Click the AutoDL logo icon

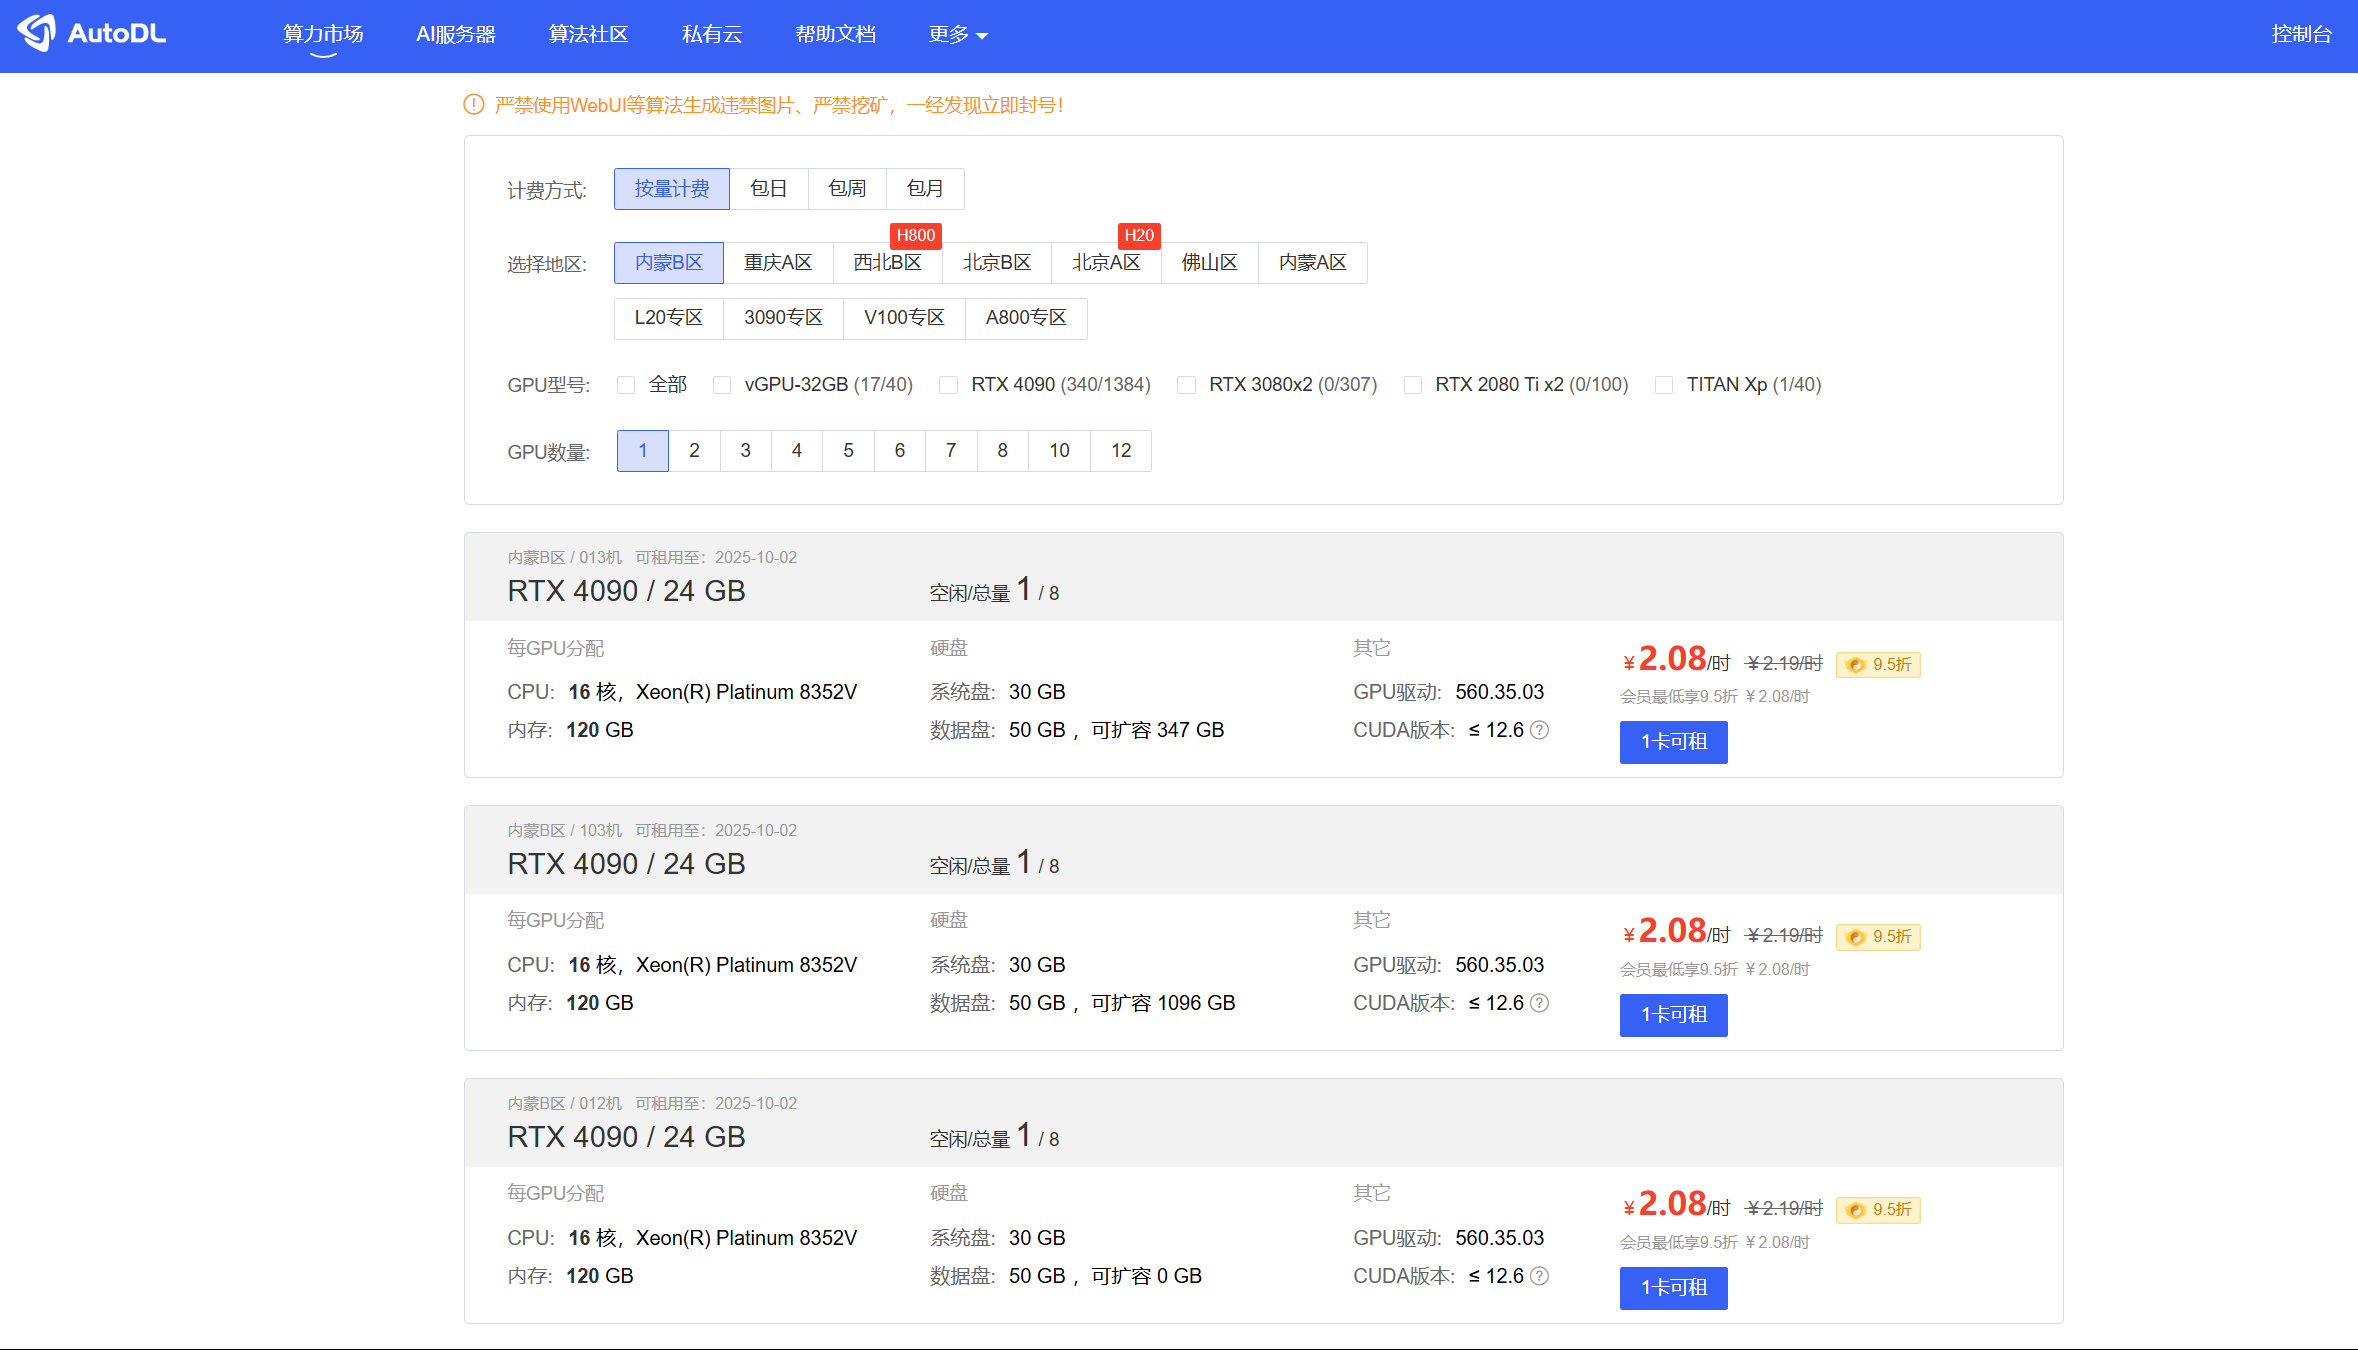pos(37,33)
